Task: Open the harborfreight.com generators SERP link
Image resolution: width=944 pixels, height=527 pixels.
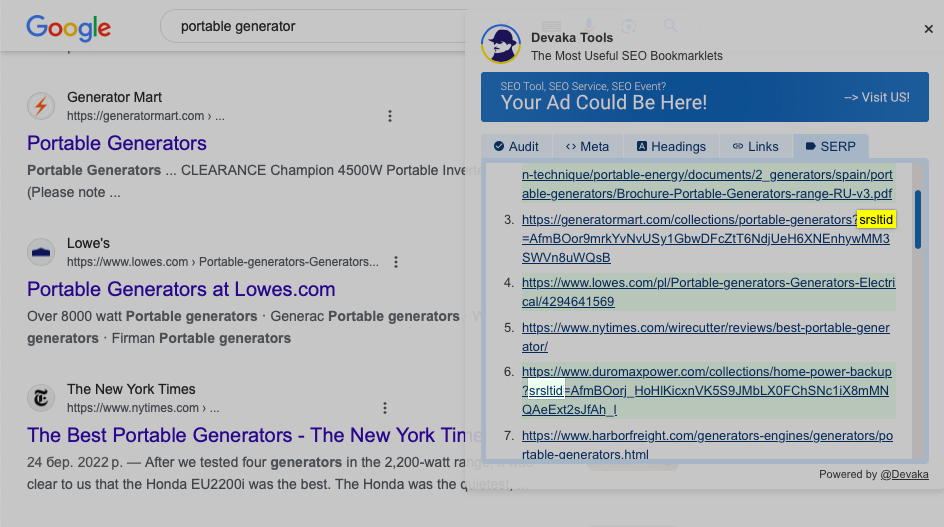Action: point(707,444)
